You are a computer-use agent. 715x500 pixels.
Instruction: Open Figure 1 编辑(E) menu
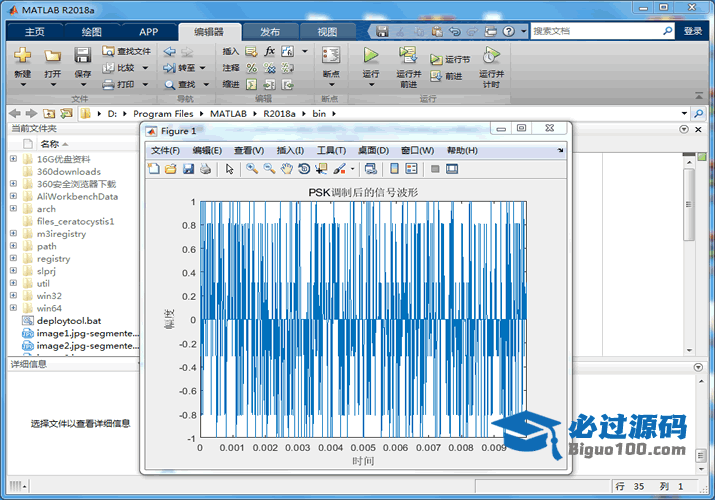(x=207, y=150)
